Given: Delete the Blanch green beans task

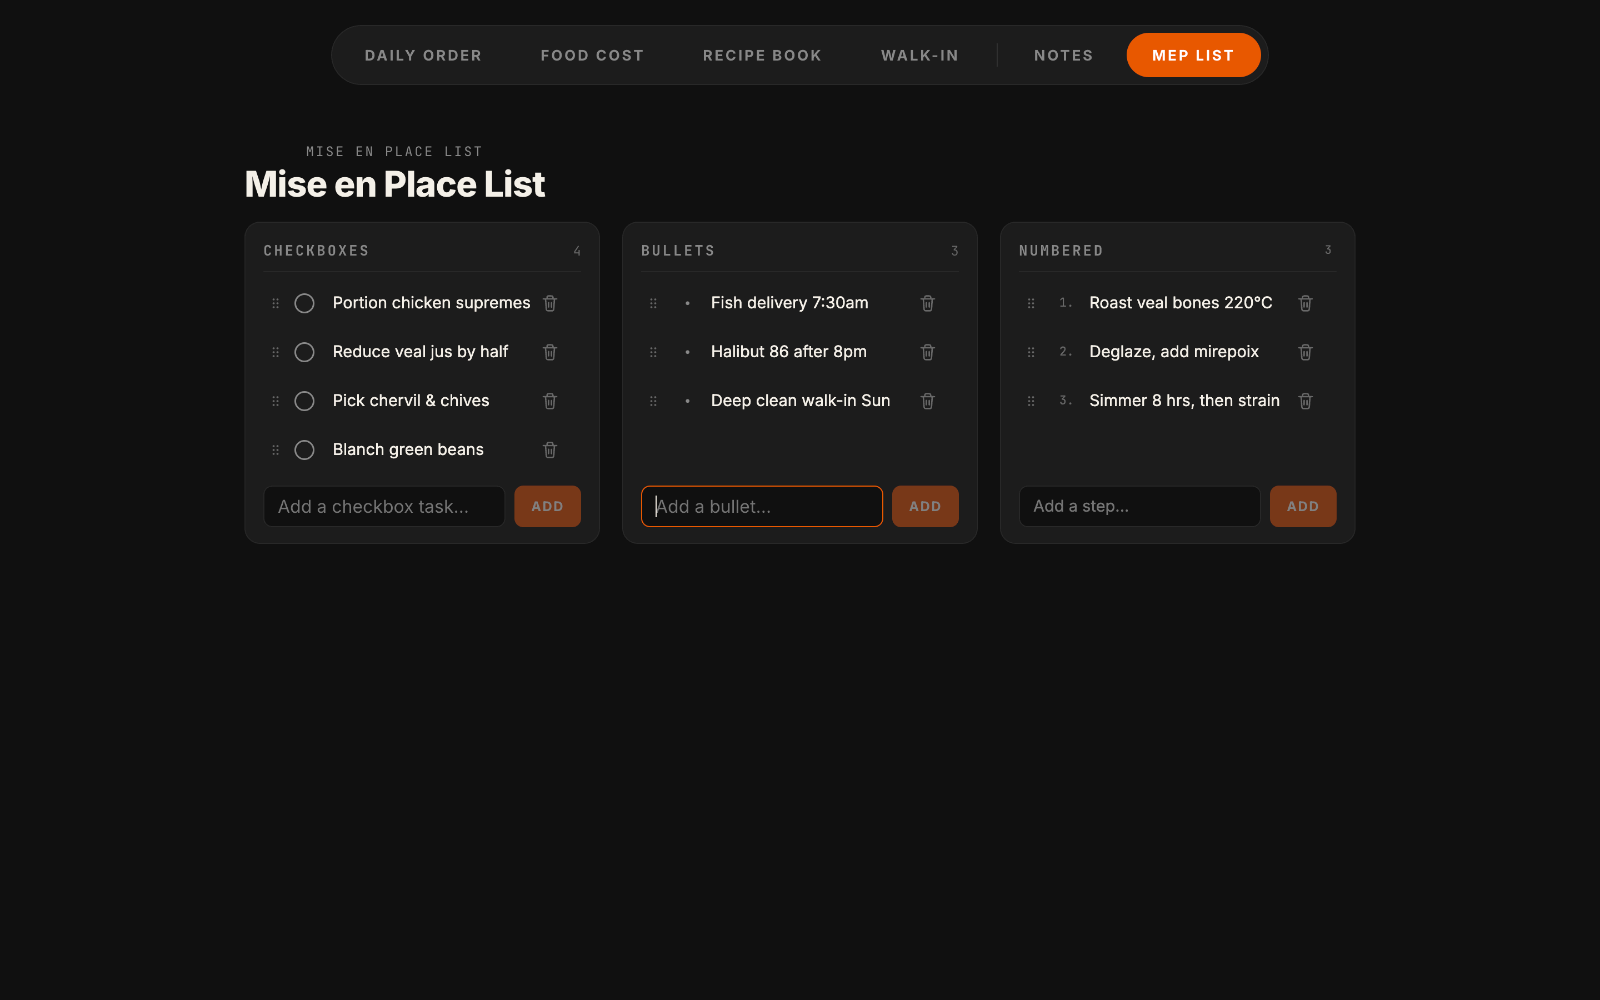Looking at the screenshot, I should pos(550,450).
